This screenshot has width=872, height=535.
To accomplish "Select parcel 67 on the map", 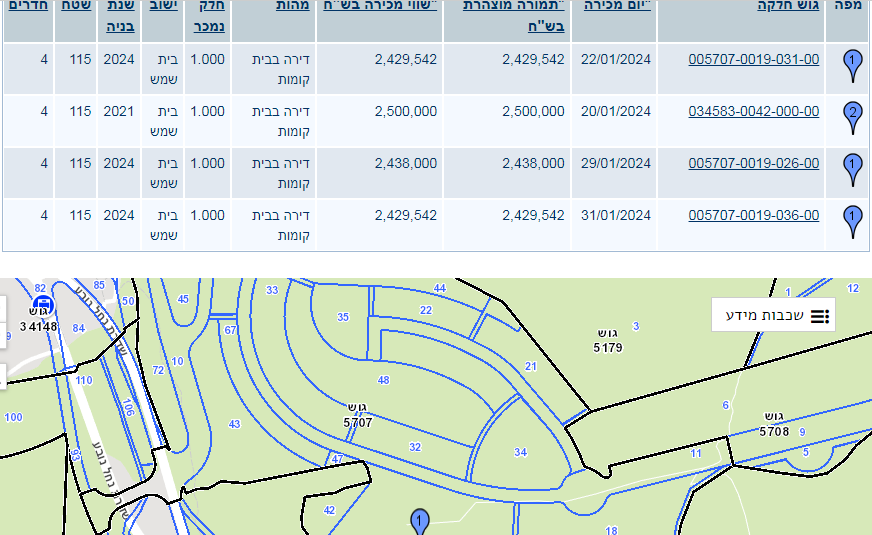I will click(231, 330).
